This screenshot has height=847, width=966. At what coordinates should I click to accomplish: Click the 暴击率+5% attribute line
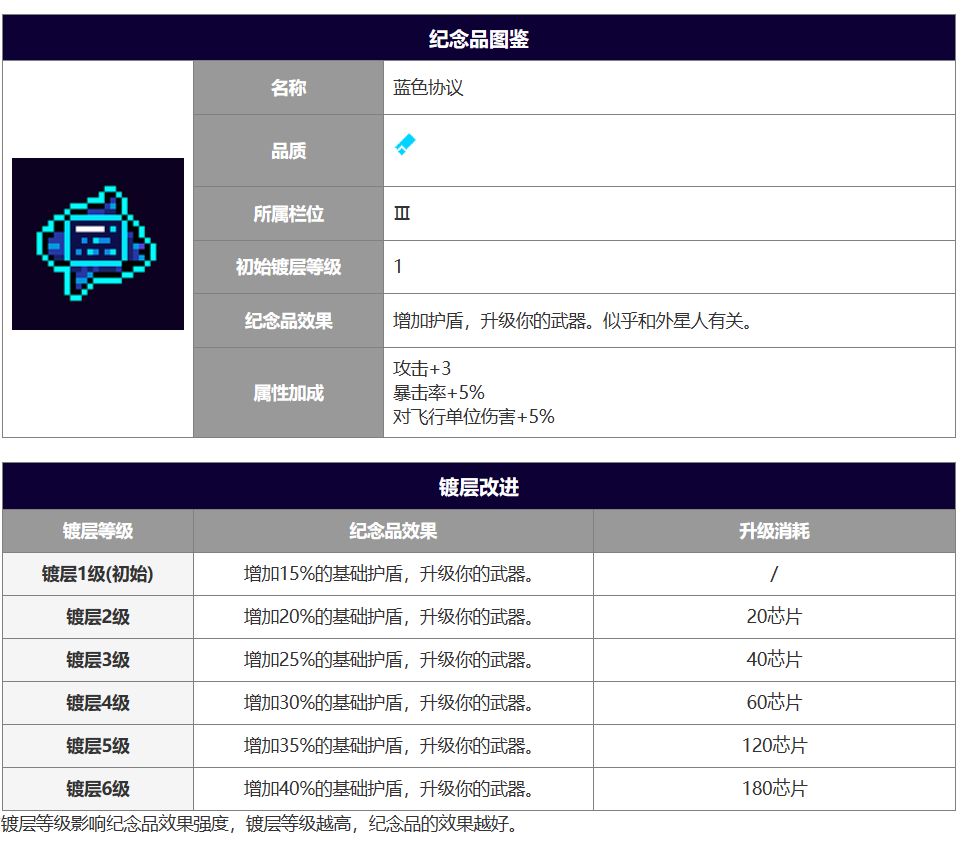(439, 392)
